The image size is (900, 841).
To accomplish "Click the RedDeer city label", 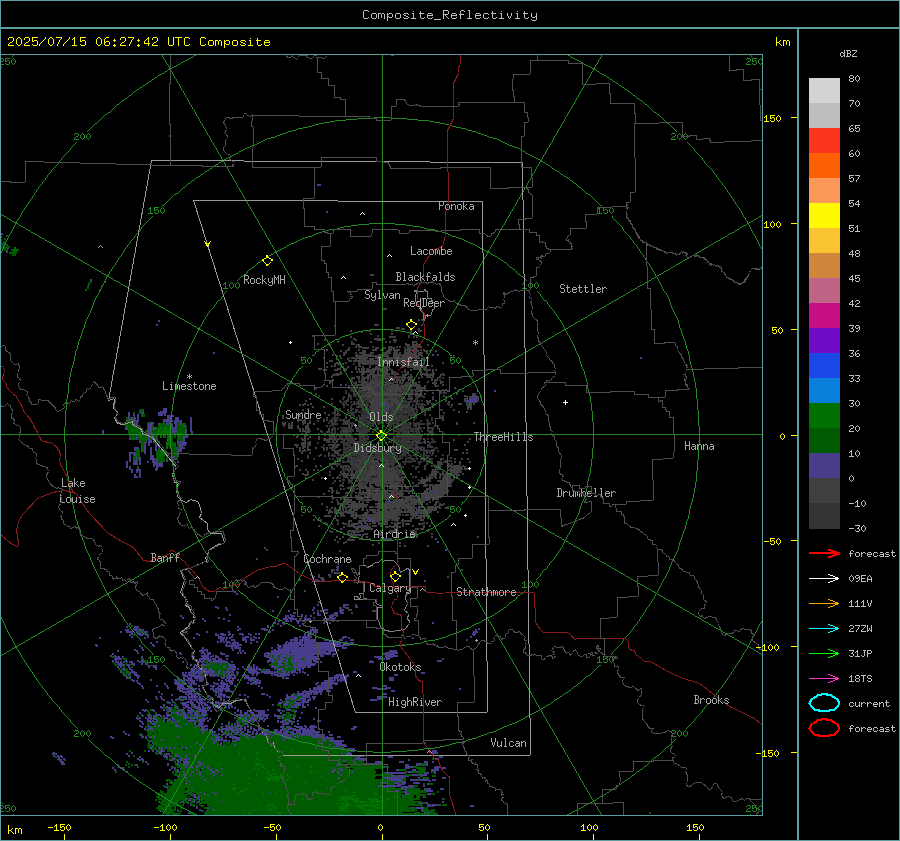I will tap(424, 303).
